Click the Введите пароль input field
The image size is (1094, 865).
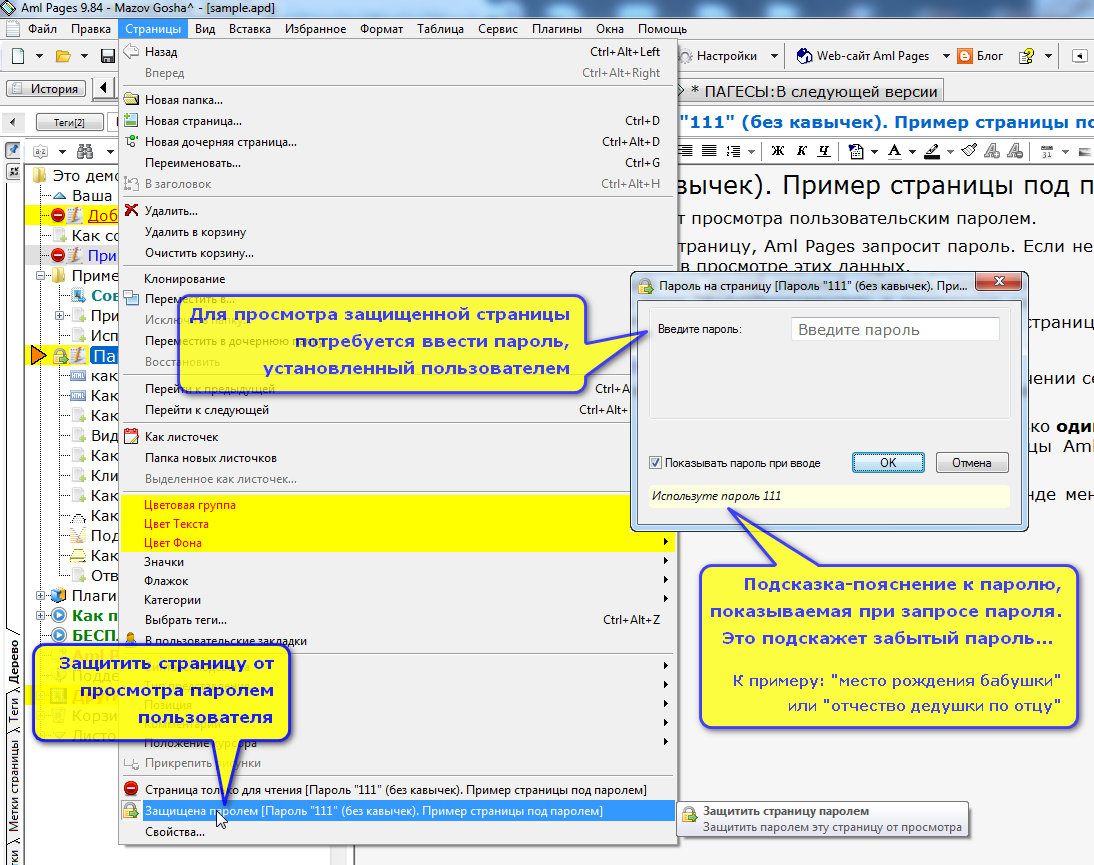895,329
